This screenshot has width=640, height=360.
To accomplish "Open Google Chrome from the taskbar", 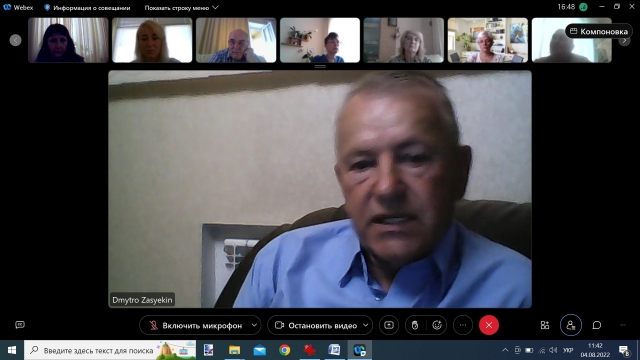I will point(284,350).
